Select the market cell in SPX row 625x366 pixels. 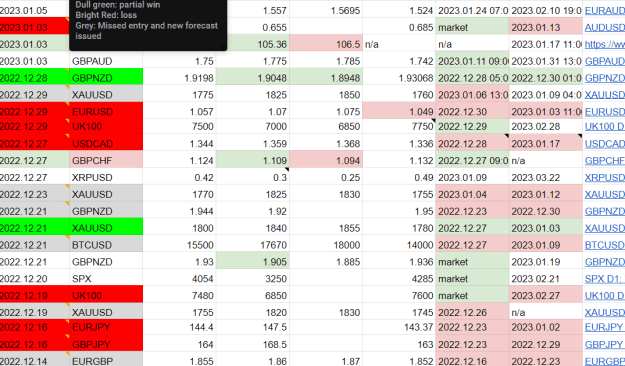click(x=472, y=278)
